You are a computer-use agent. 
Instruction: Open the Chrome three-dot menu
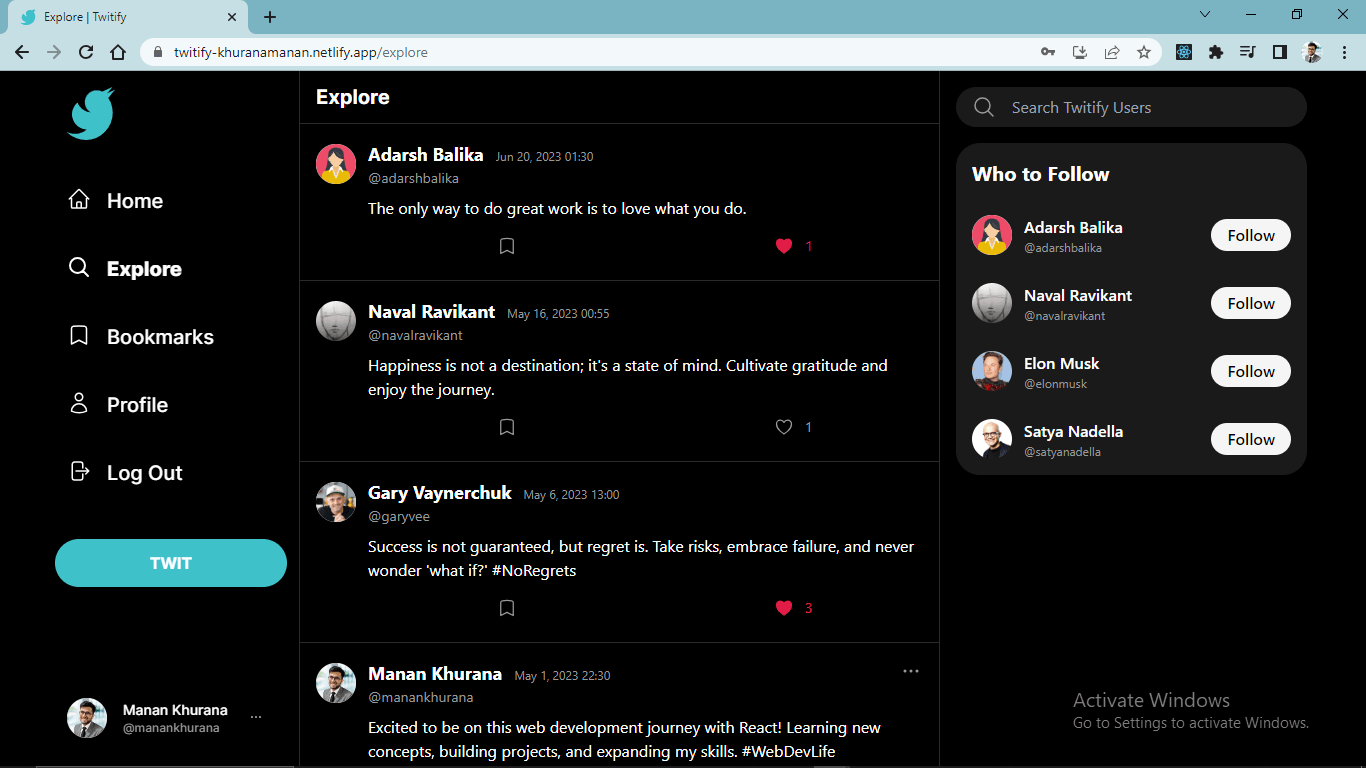point(1344,52)
